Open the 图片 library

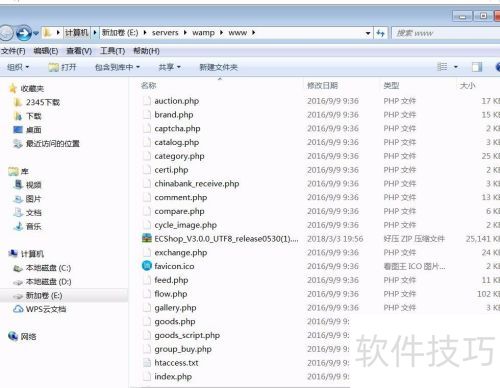point(33,199)
